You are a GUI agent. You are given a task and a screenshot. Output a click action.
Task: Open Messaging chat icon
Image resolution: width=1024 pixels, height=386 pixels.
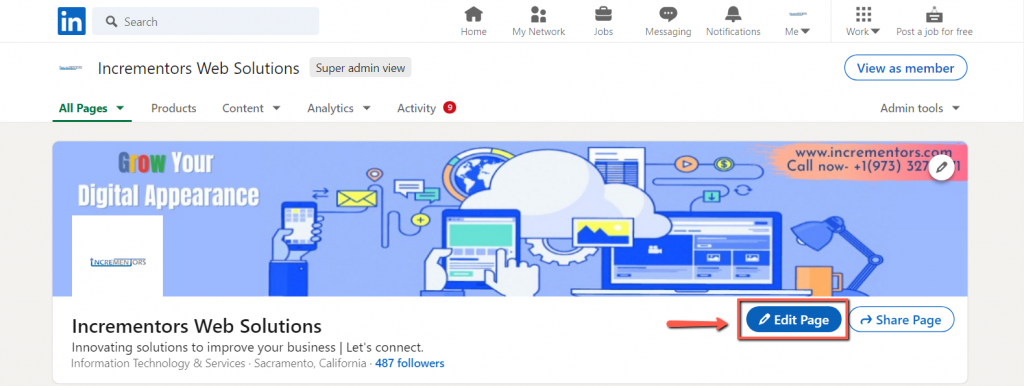tap(667, 22)
